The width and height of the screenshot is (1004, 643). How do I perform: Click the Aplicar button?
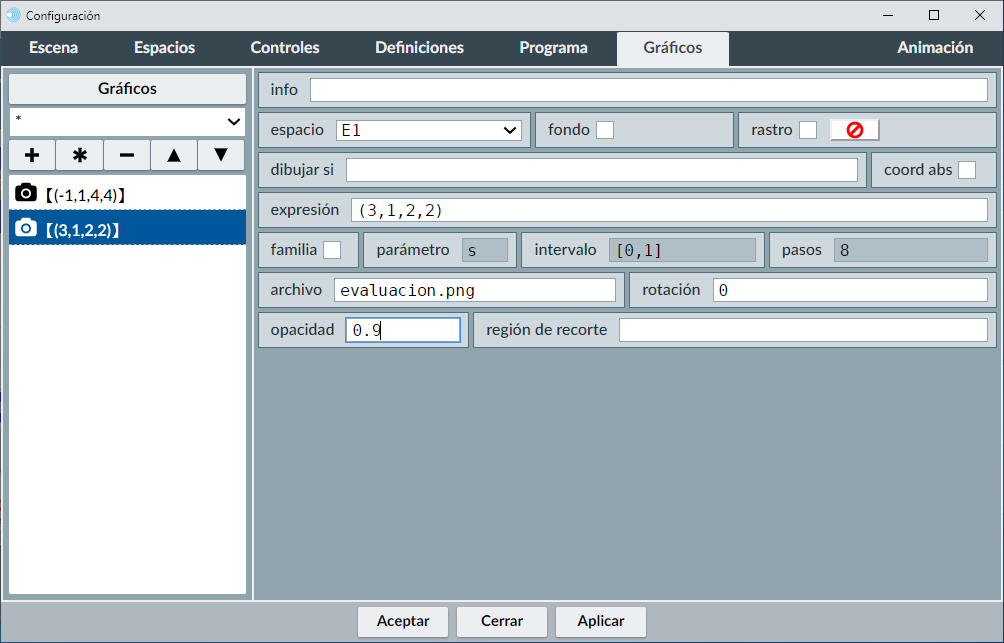coord(601,621)
